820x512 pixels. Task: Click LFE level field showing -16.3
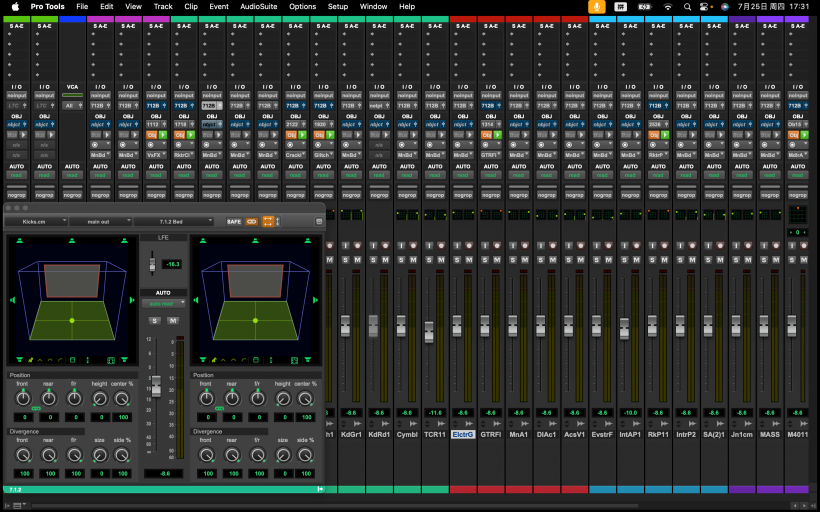[x=172, y=264]
